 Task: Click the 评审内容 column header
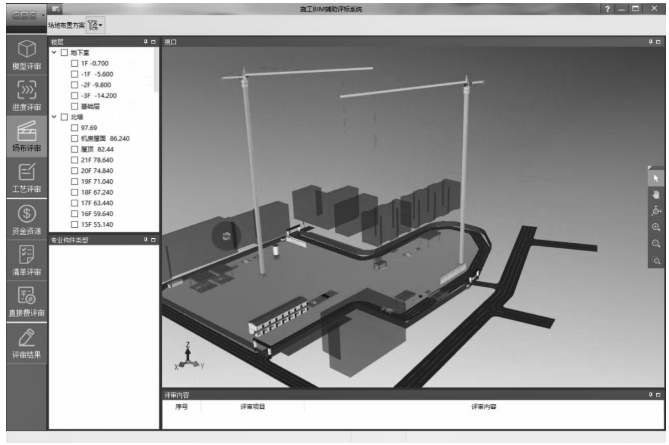(x=483, y=407)
